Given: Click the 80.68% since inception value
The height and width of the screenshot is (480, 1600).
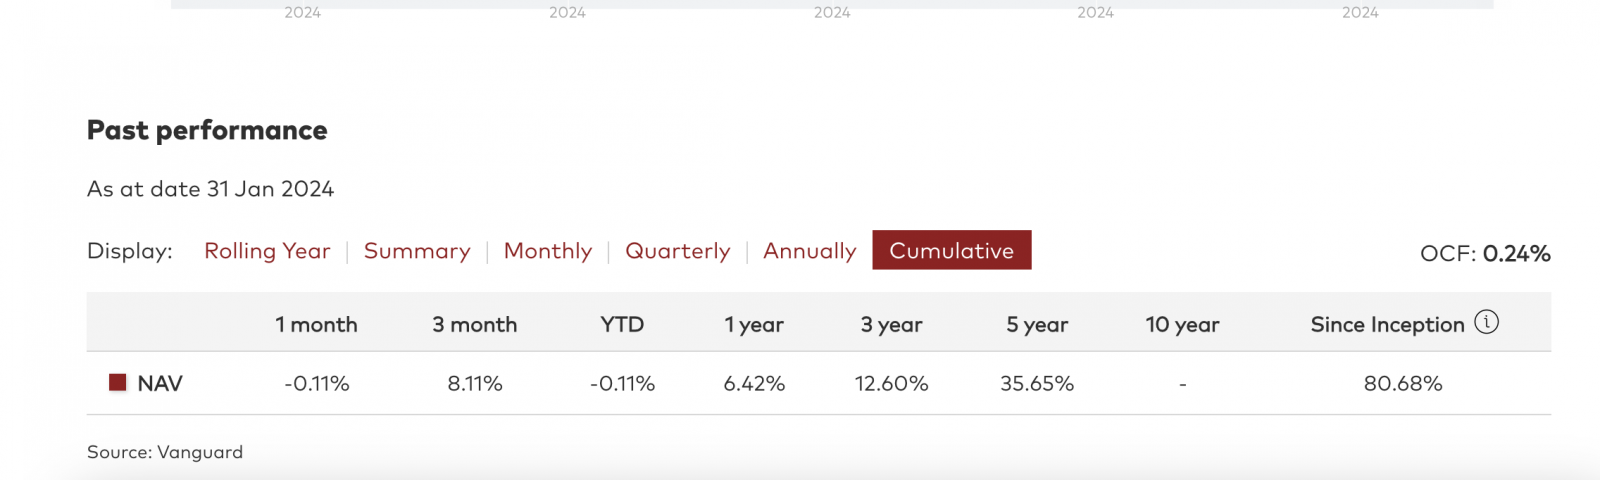Looking at the screenshot, I should point(1403,383).
